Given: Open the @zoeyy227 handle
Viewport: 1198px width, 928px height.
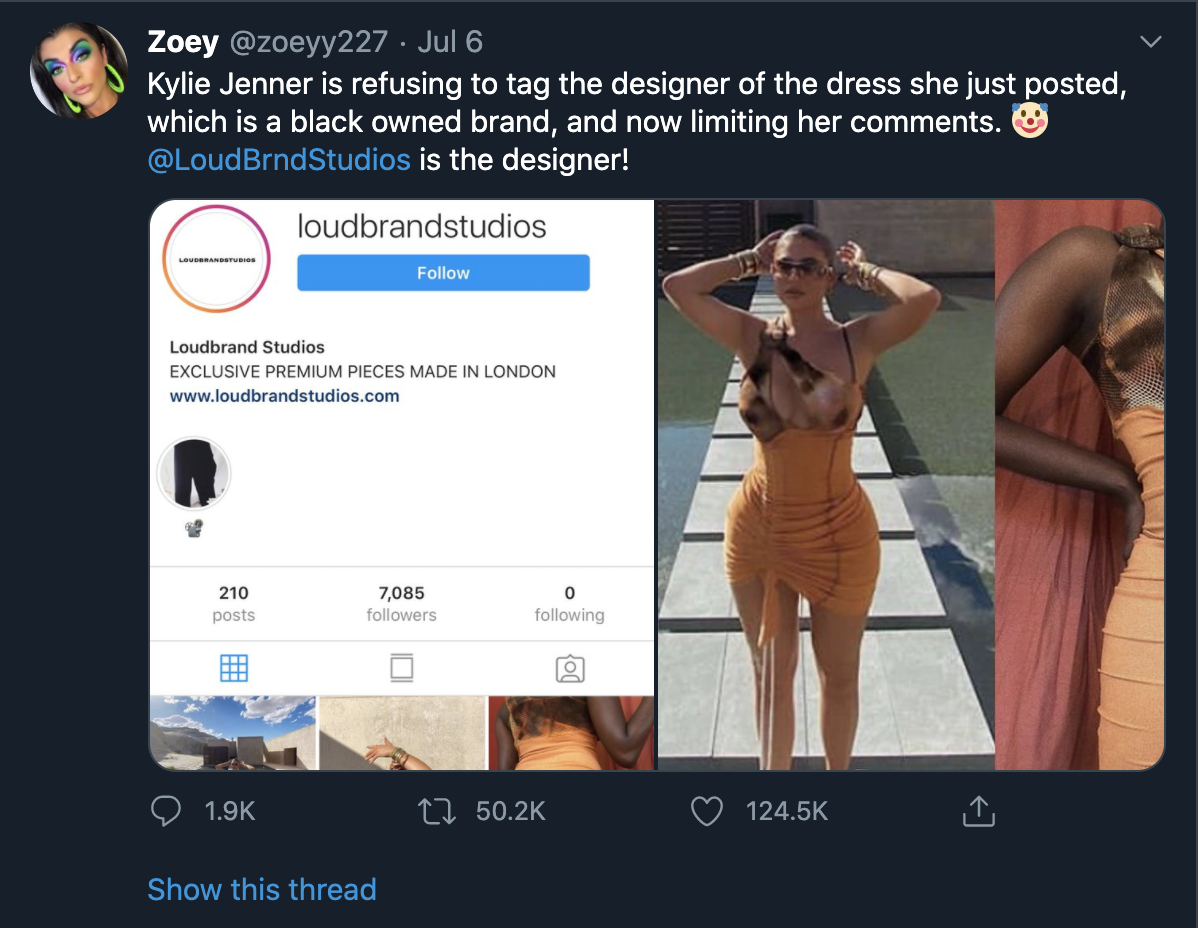Looking at the screenshot, I should tap(309, 42).
